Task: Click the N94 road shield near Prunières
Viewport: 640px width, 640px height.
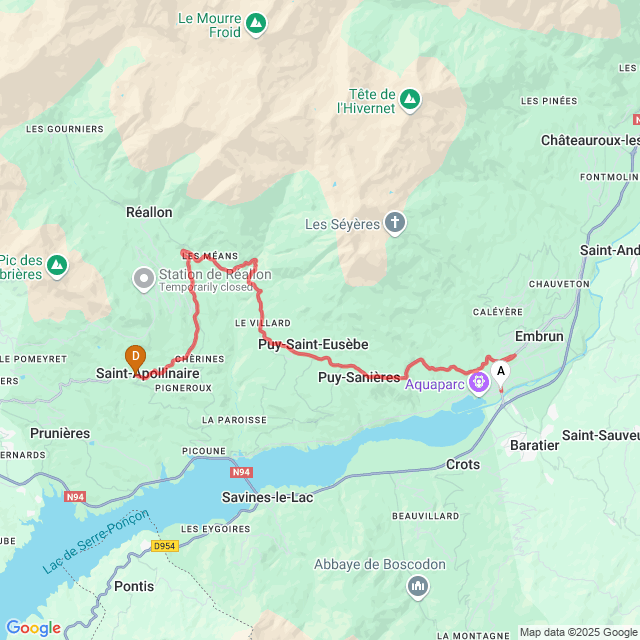Action: [75, 497]
